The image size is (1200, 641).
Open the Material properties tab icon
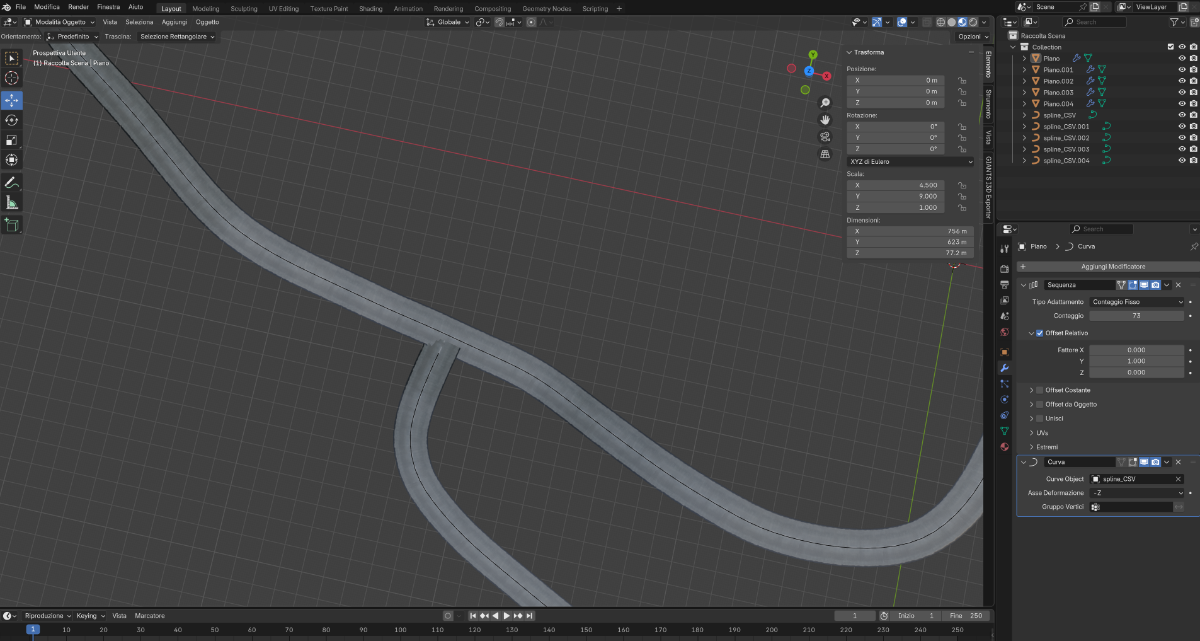tap(1005, 447)
